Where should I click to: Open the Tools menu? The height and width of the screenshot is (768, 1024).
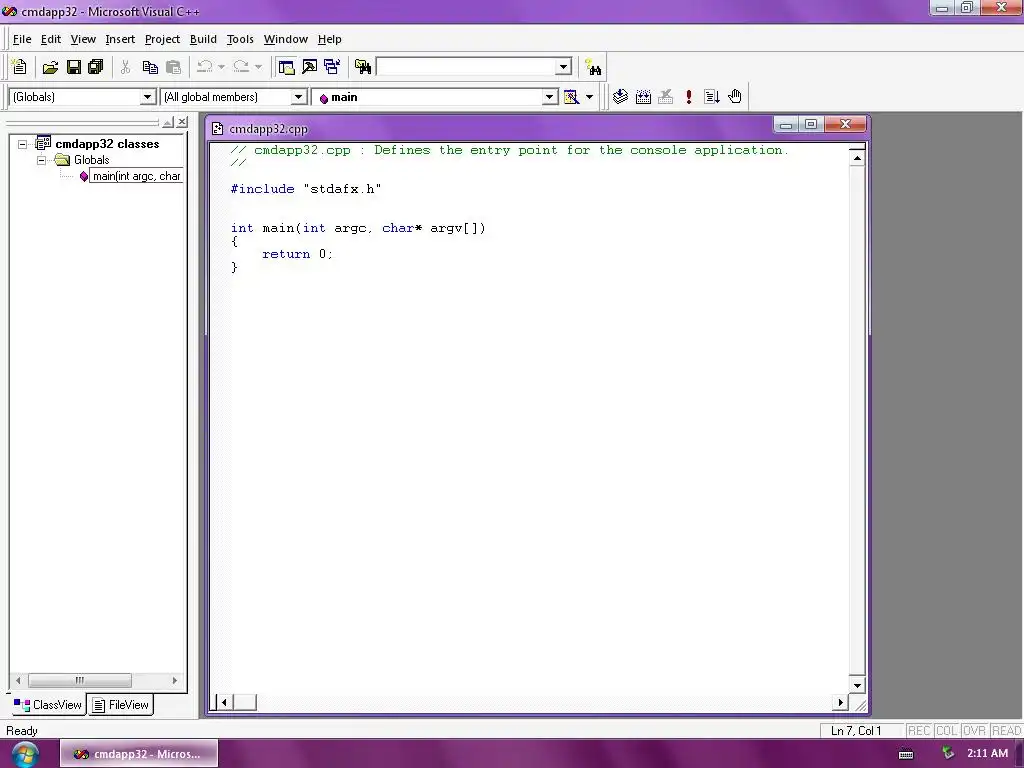[240, 39]
